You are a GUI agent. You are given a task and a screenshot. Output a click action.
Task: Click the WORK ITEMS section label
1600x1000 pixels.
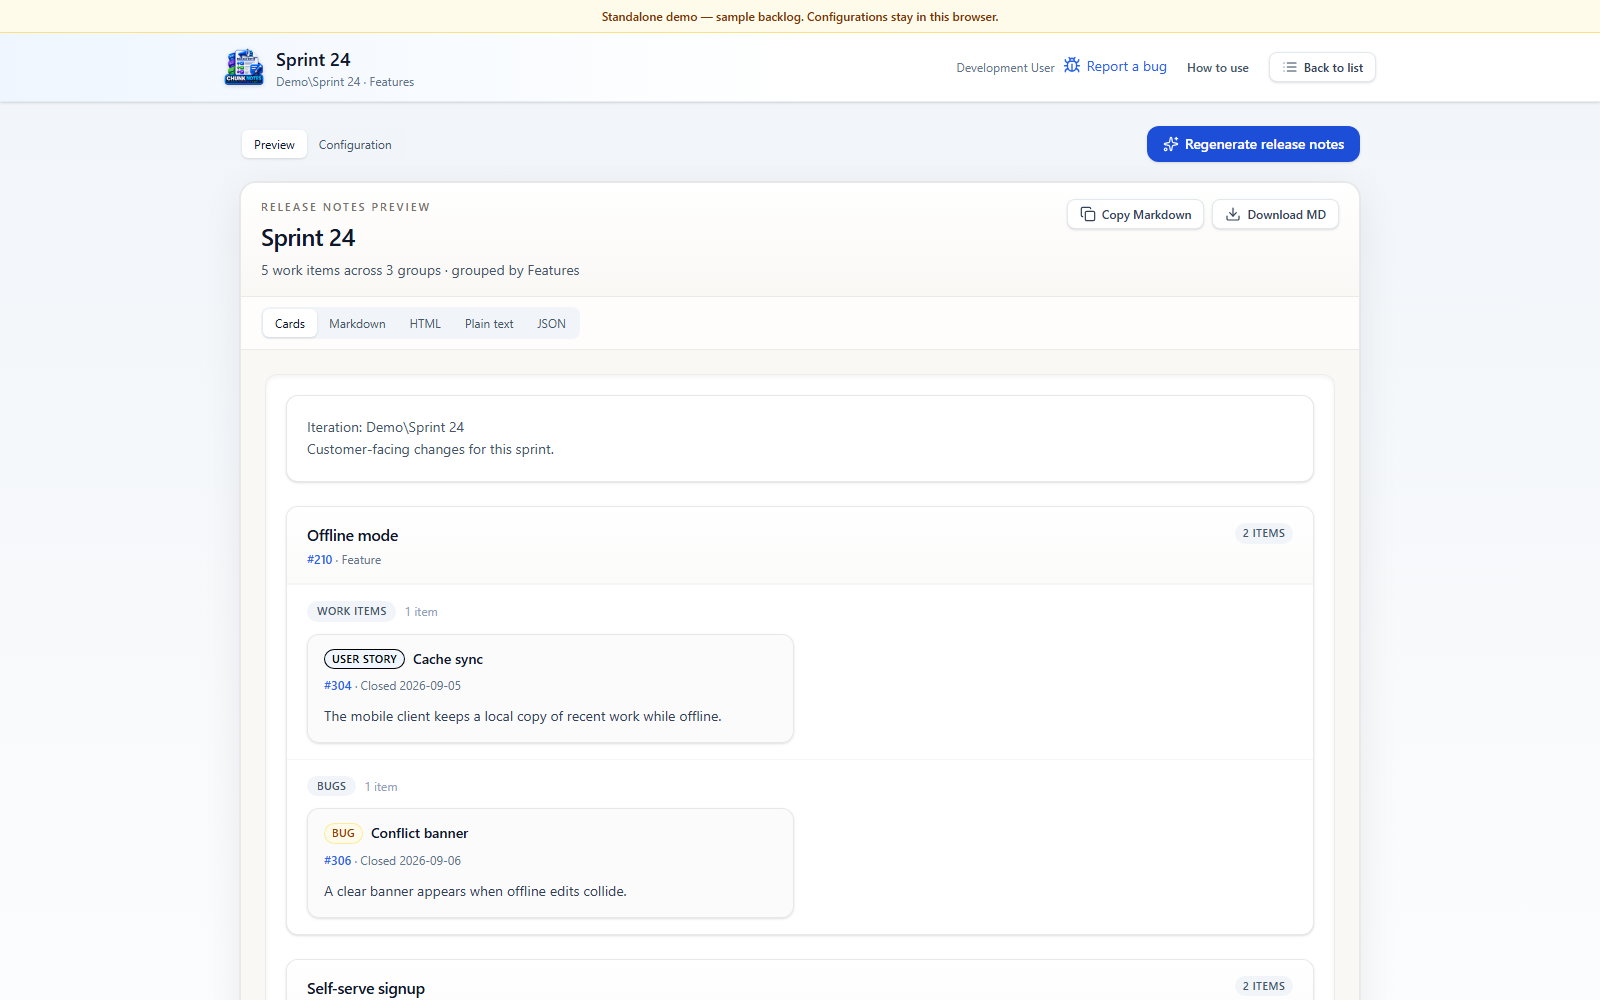[351, 611]
